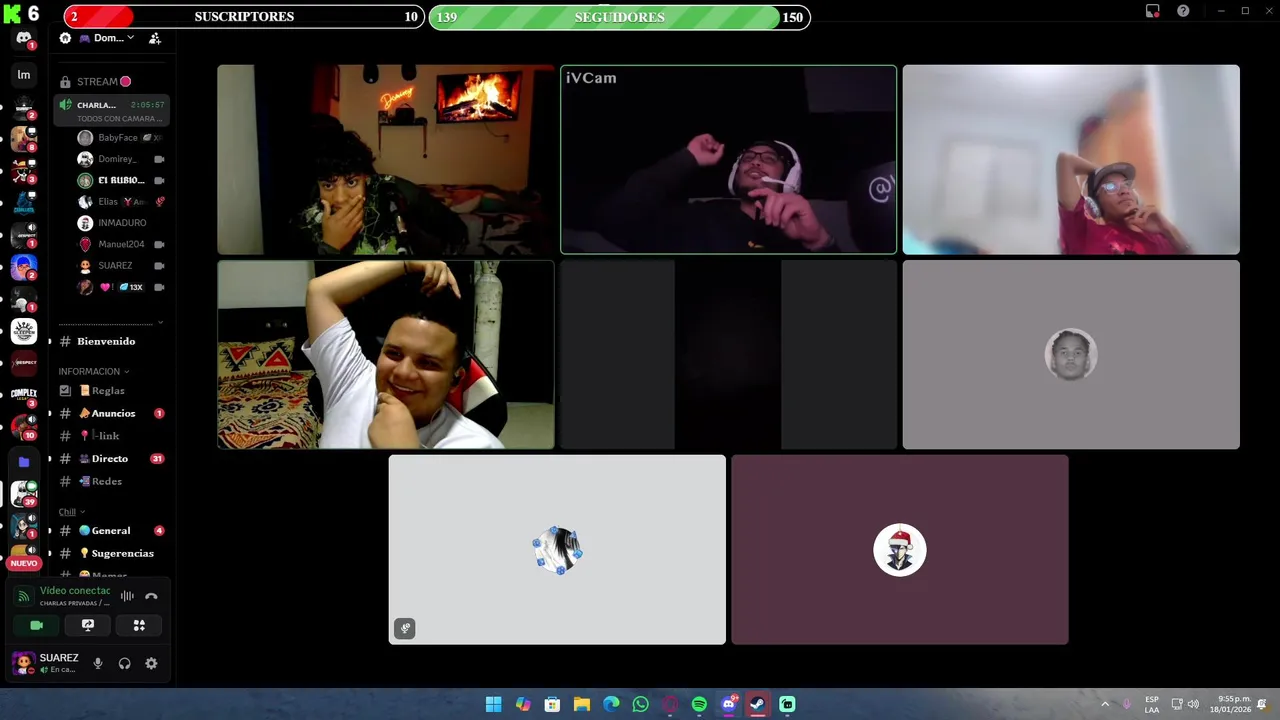
Task: Open activities launcher button
Action: [x=139, y=625]
